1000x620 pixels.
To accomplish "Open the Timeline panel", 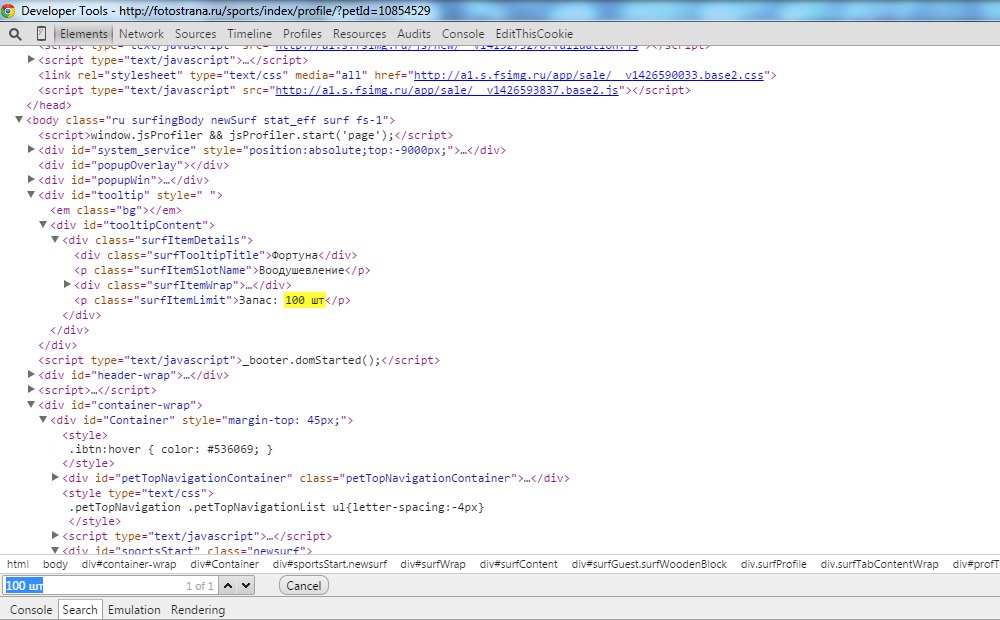I will (x=249, y=34).
